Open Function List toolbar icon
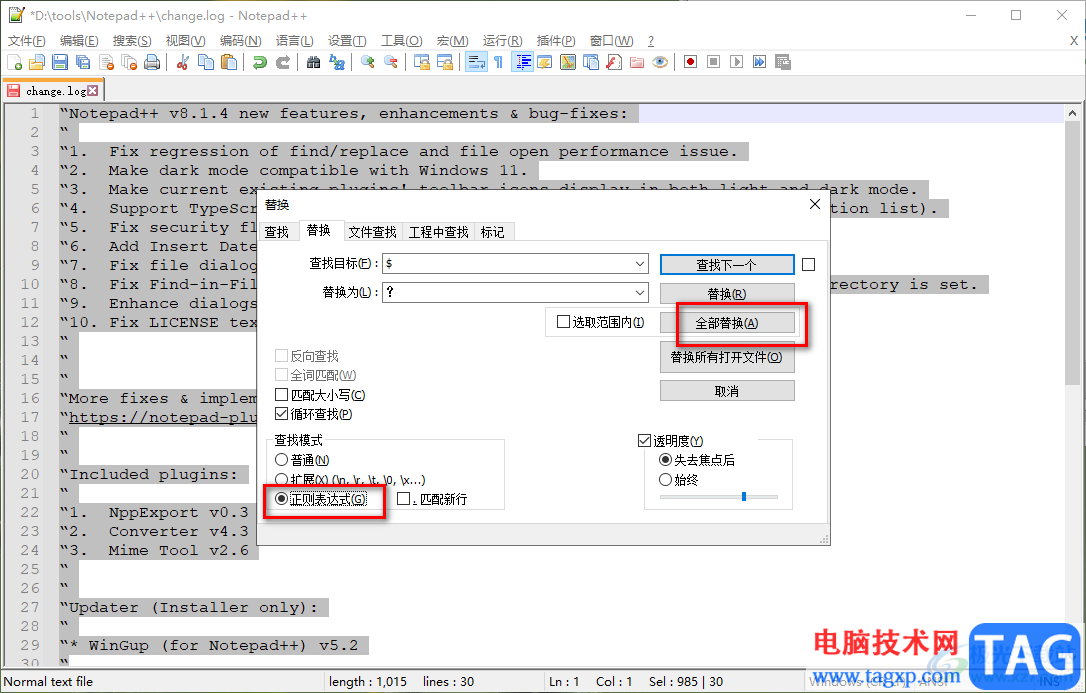 click(614, 62)
